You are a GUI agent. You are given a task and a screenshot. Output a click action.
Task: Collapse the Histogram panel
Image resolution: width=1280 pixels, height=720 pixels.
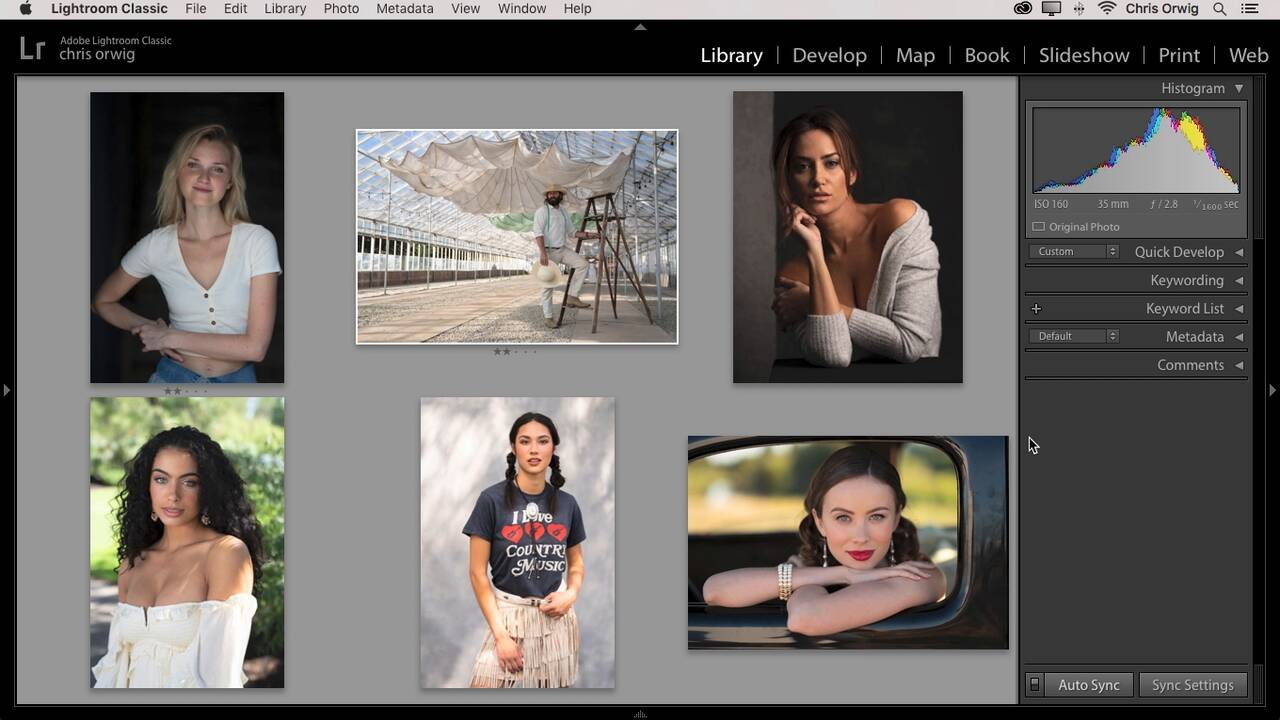coord(1239,88)
